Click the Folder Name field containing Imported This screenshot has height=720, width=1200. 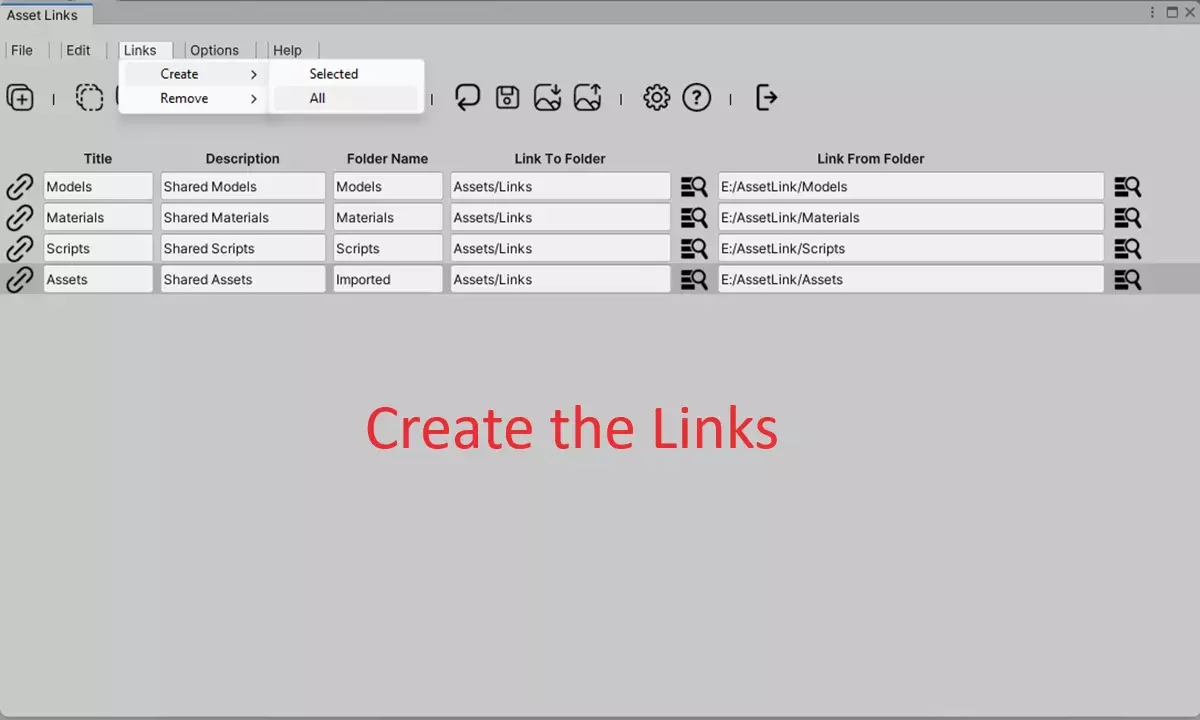tap(388, 280)
